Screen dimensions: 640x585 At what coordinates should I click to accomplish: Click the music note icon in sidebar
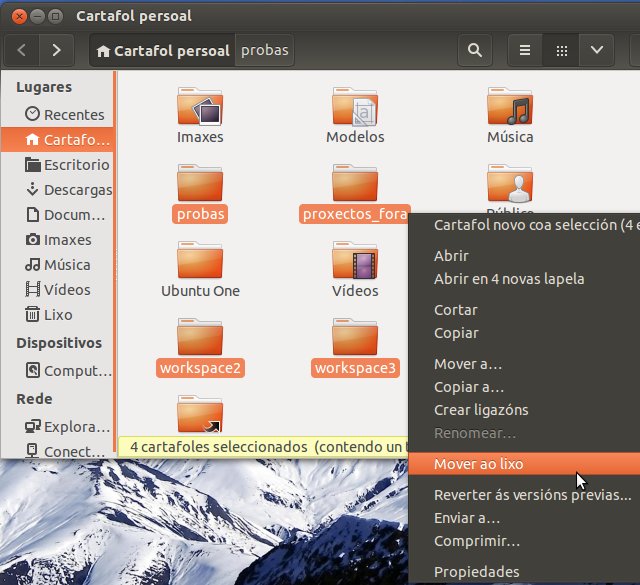(x=32, y=265)
